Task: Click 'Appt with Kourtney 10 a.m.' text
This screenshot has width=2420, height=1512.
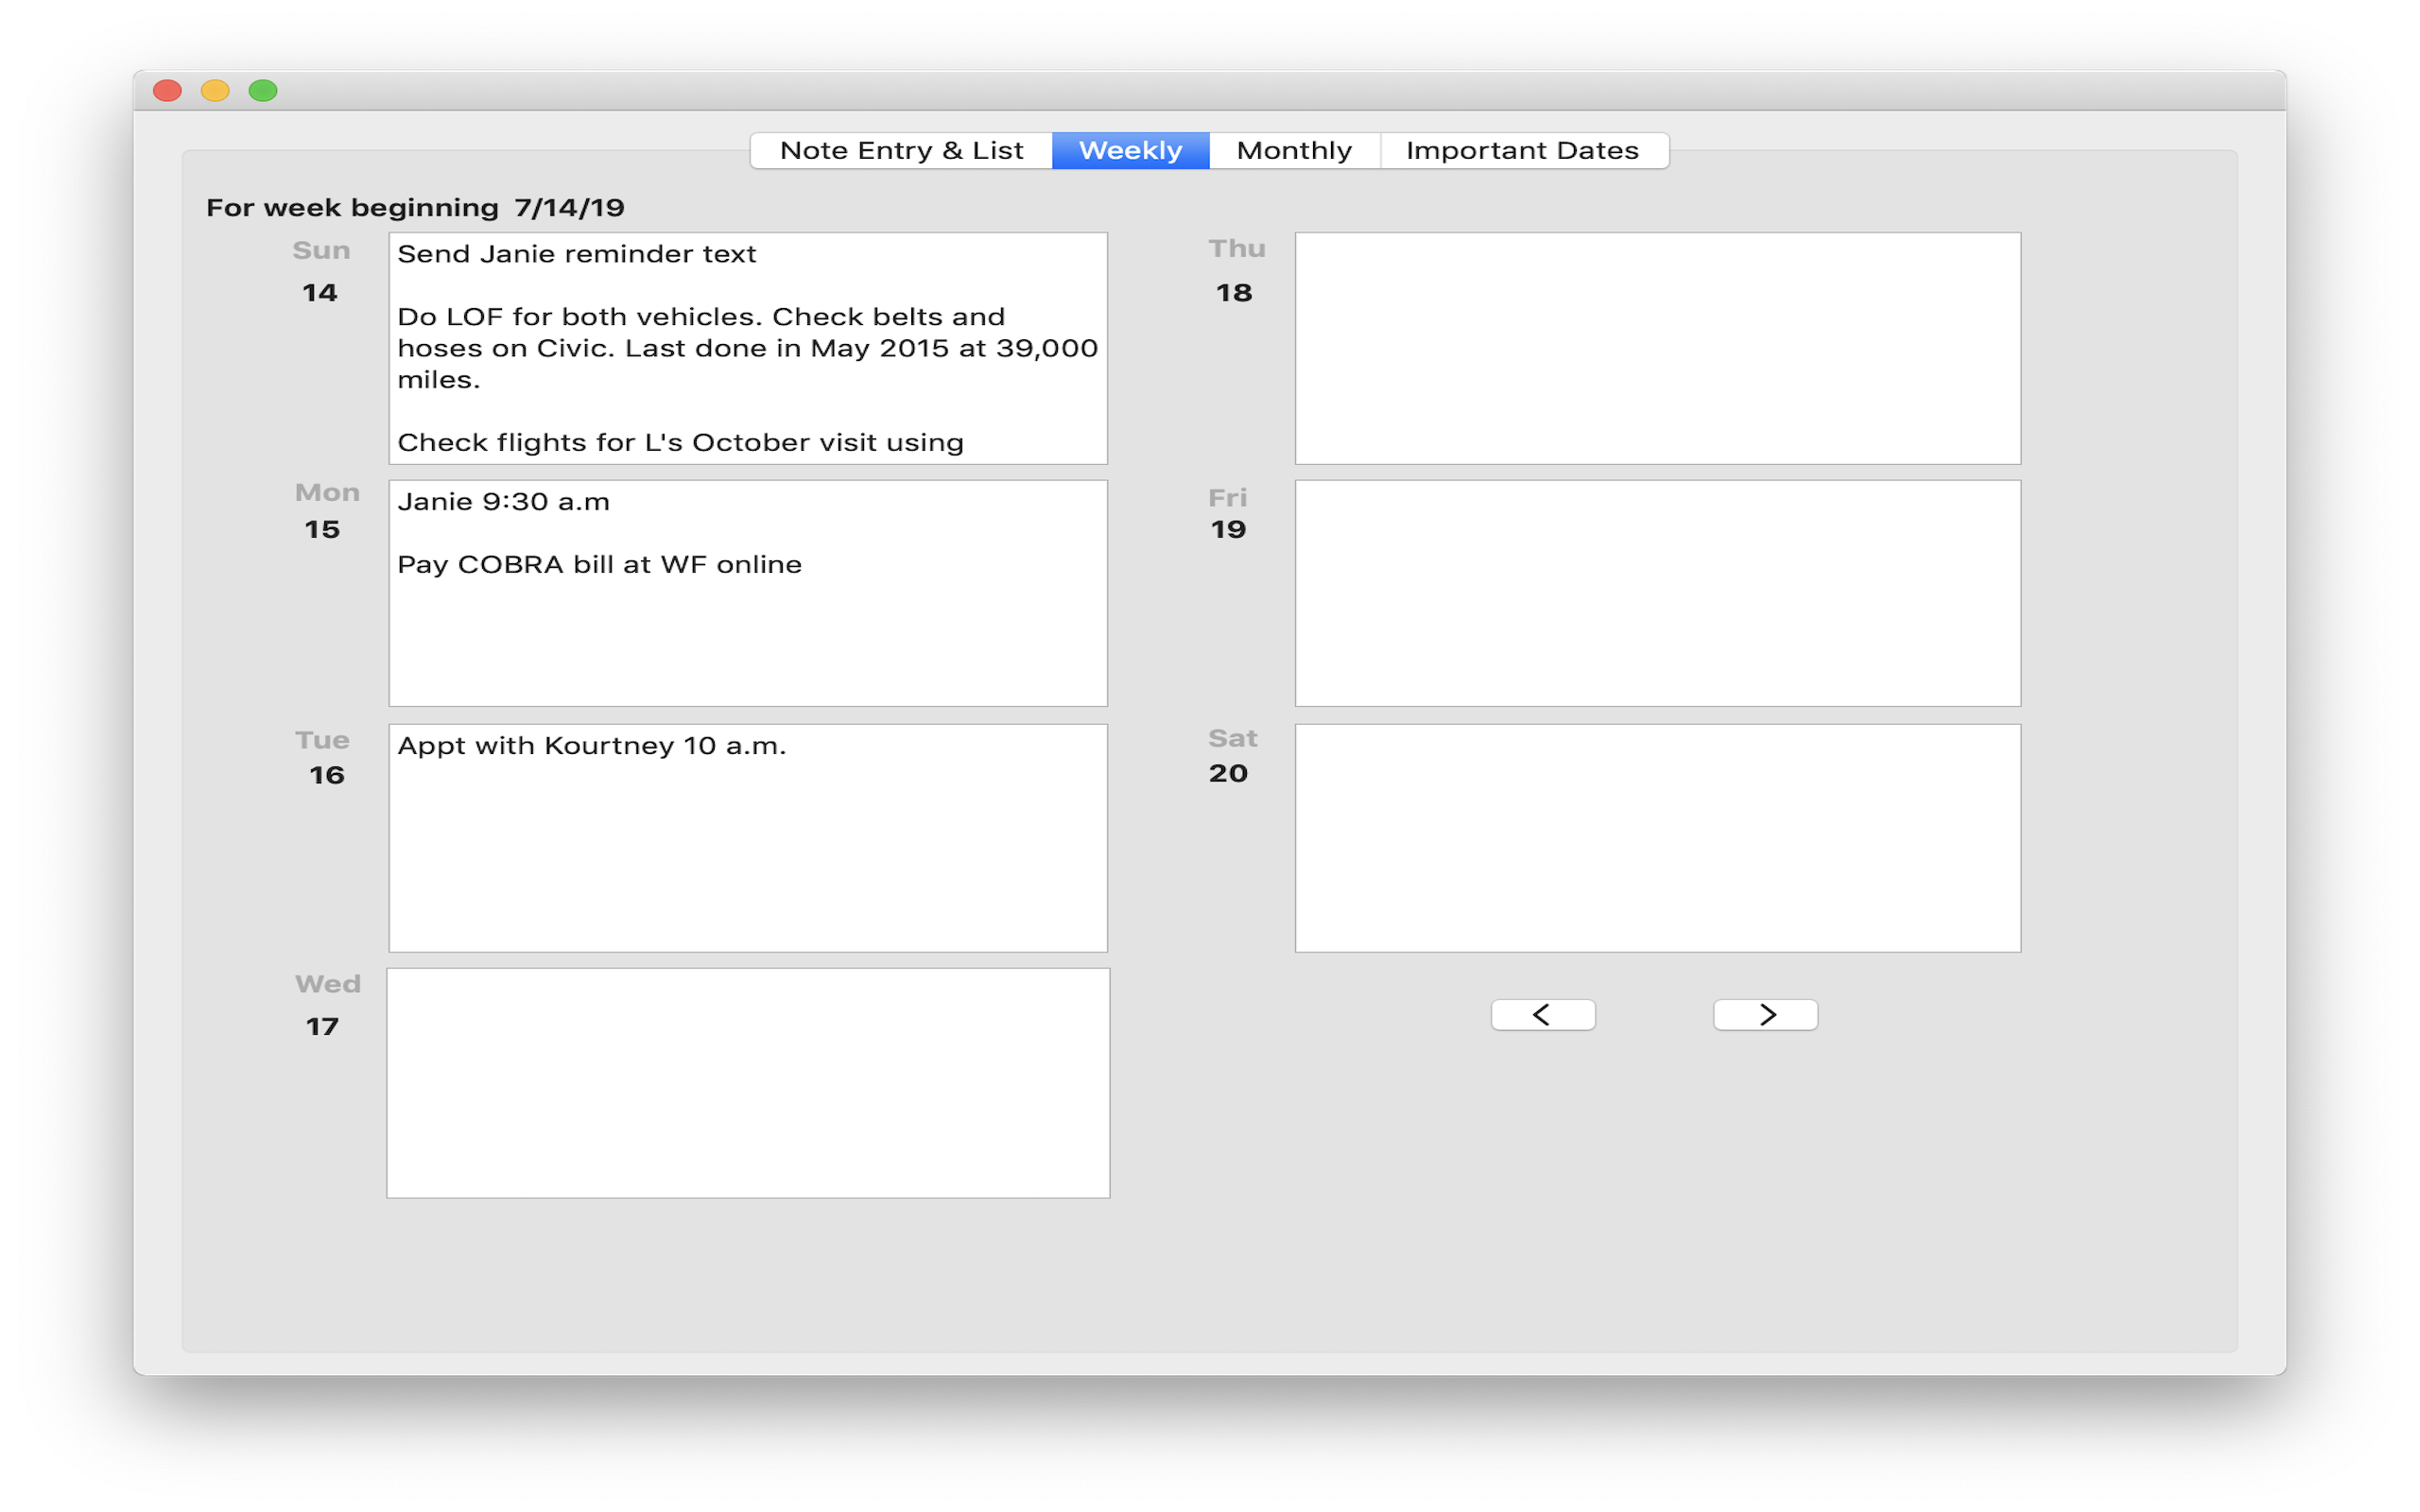Action: [x=591, y=746]
